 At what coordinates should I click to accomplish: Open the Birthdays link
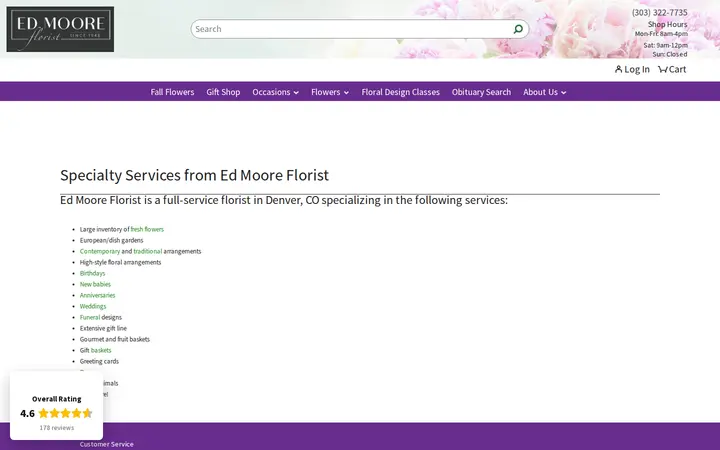(92, 273)
